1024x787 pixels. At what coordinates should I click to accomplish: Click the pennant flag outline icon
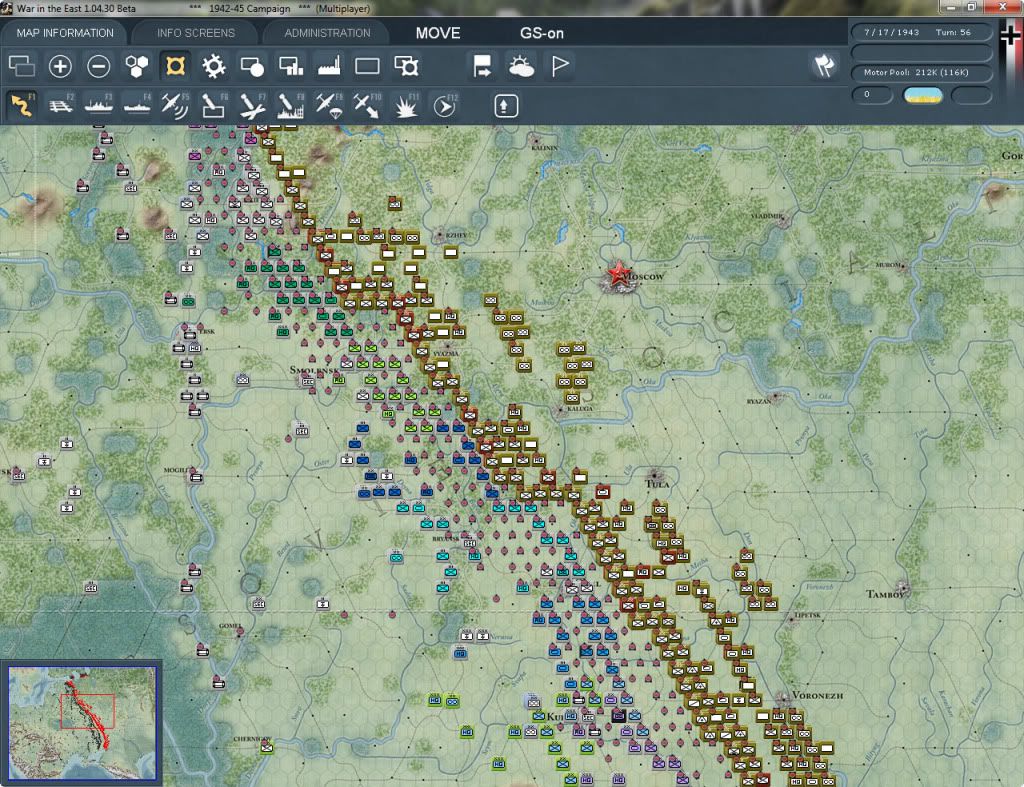(560, 66)
